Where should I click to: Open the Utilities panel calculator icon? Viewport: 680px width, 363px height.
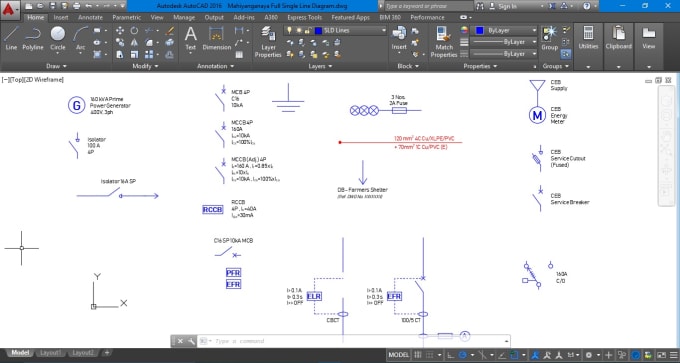(x=588, y=33)
